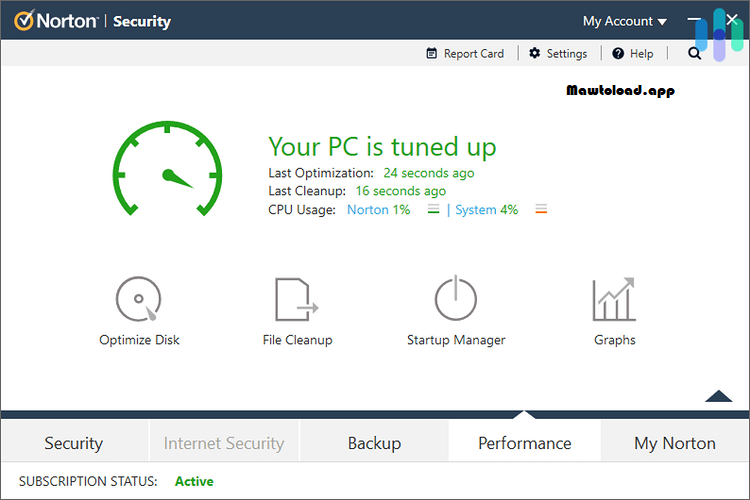Click the Optimize Disk label
This screenshot has height=500, width=750.
(x=139, y=340)
